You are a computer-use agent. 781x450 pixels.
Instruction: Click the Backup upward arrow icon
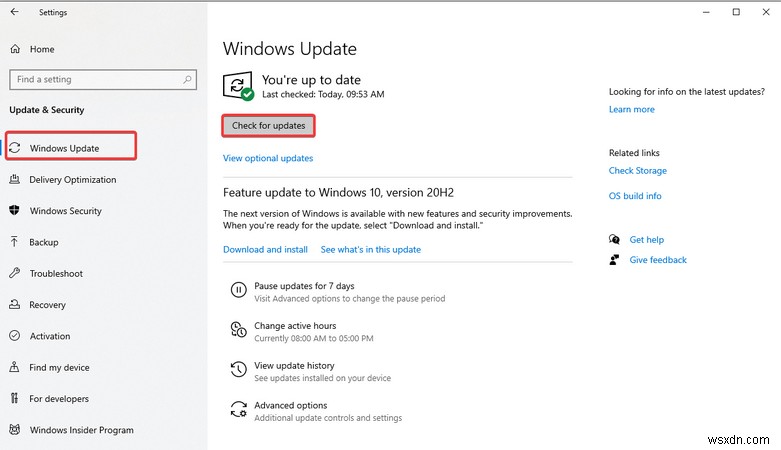14,242
